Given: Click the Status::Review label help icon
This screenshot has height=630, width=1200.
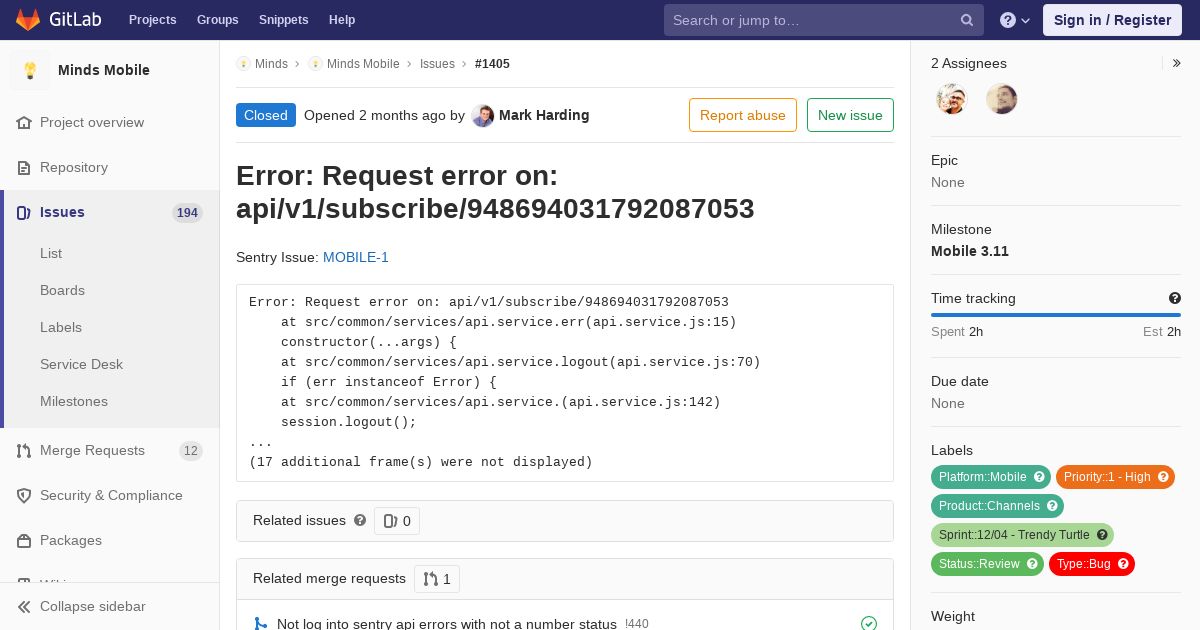Looking at the screenshot, I should 1032,564.
